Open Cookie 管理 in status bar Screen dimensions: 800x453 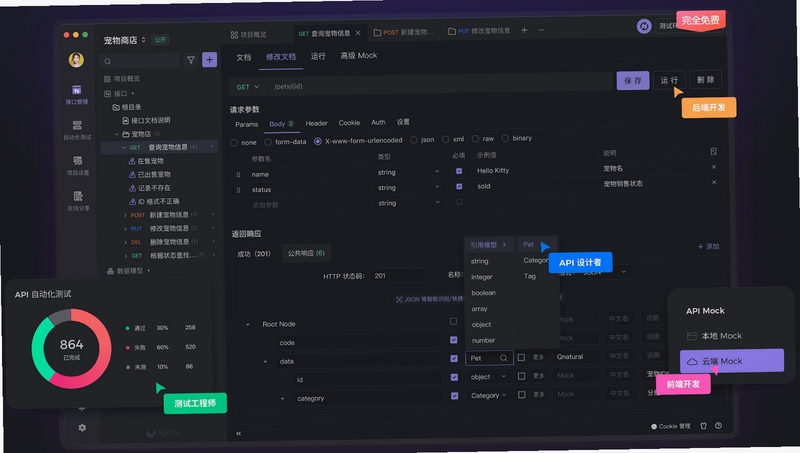coord(670,426)
